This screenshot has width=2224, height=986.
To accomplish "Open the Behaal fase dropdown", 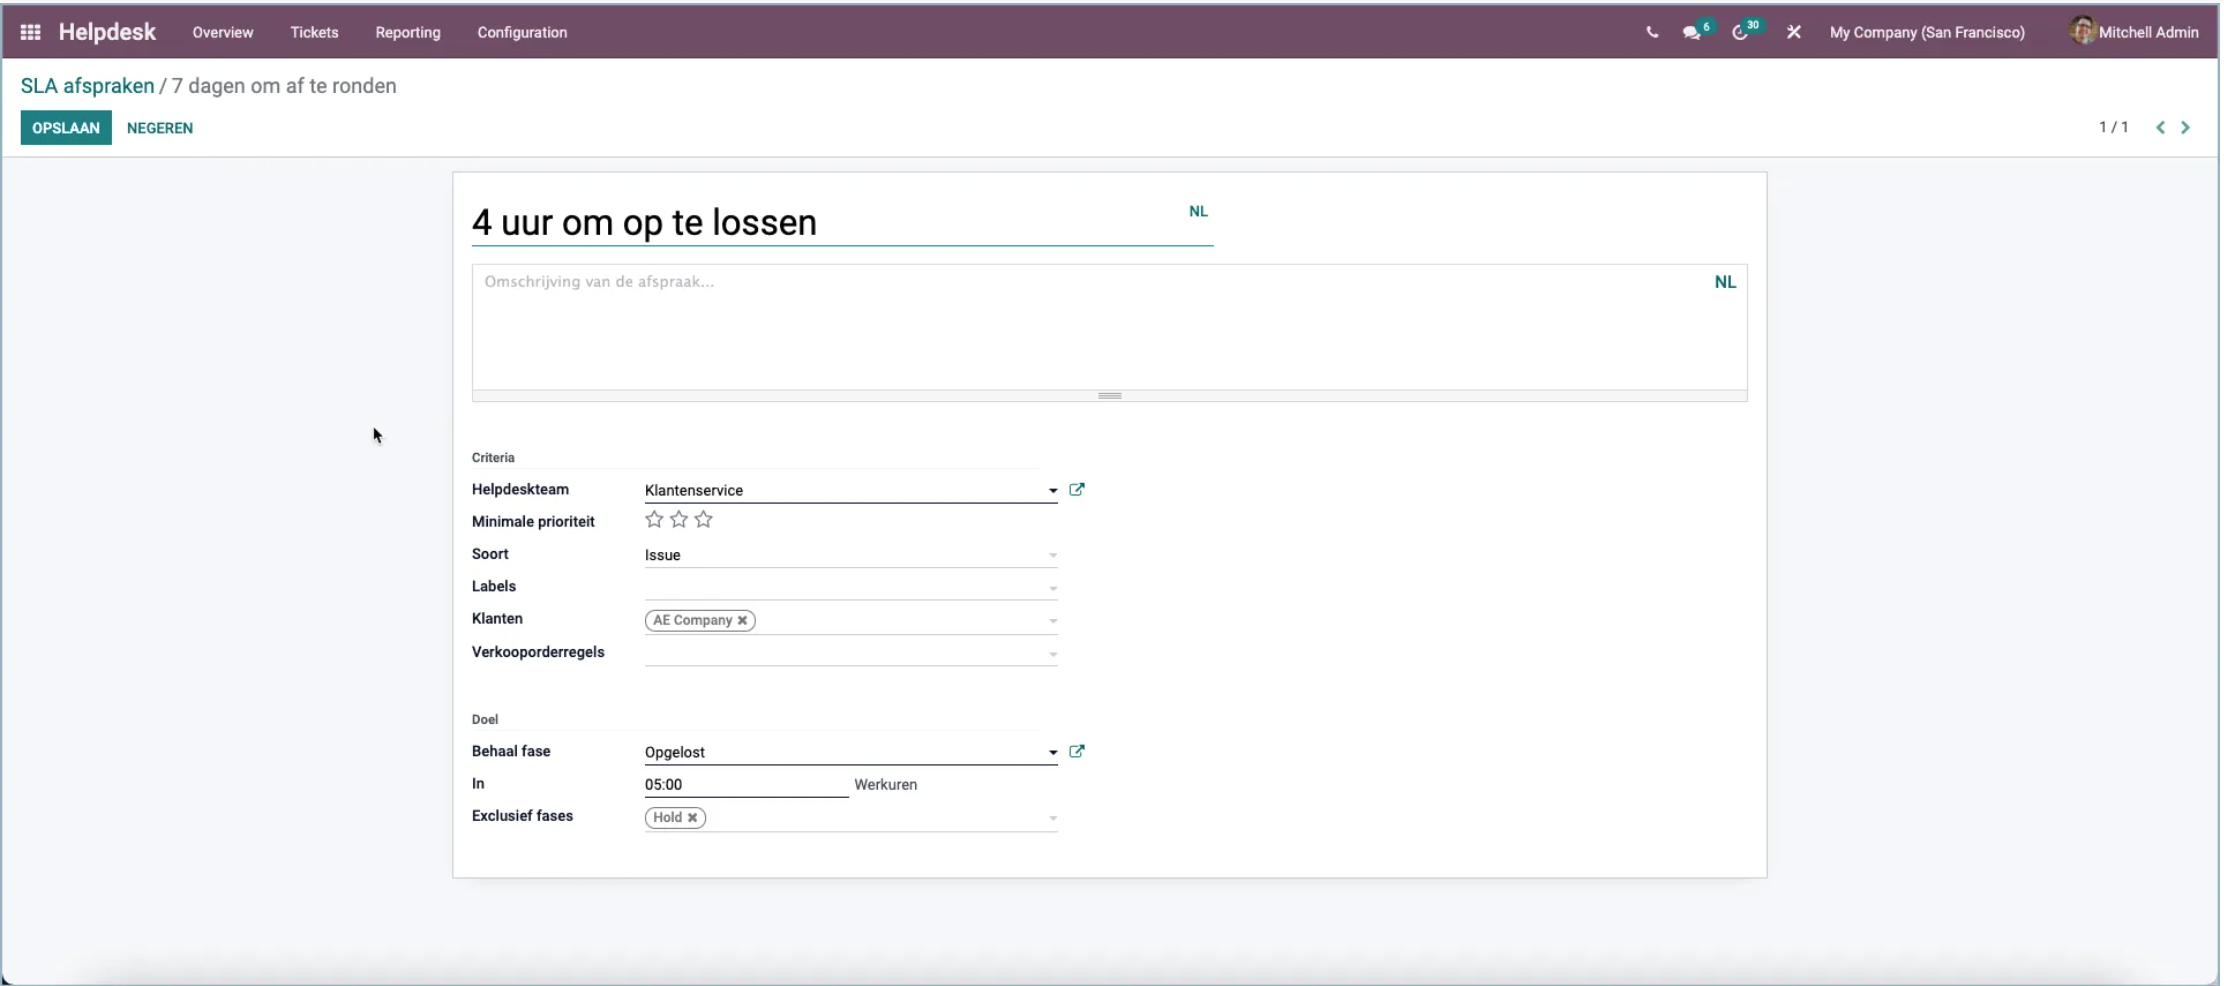I will pyautogui.click(x=1051, y=752).
